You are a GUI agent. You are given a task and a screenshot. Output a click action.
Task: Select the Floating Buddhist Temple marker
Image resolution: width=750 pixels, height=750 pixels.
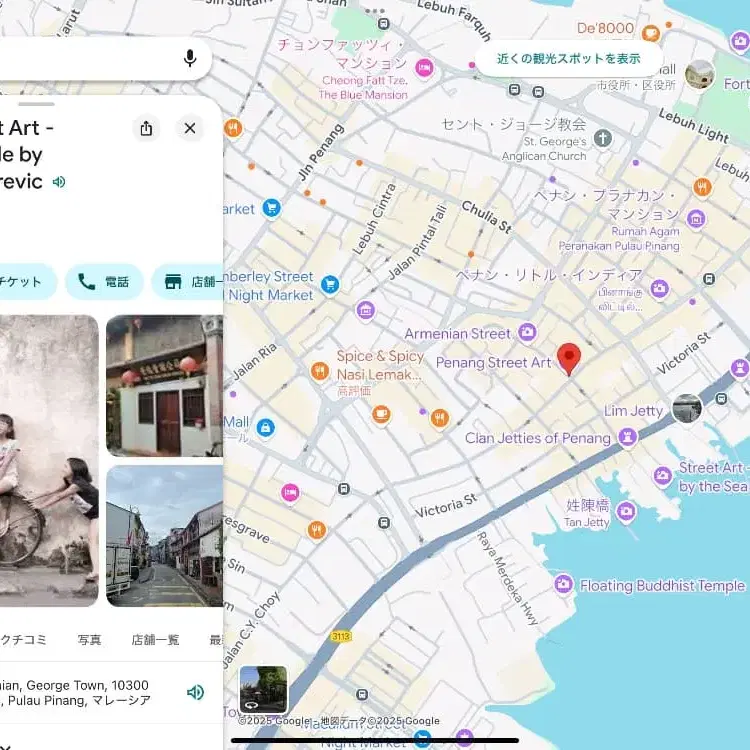563,584
